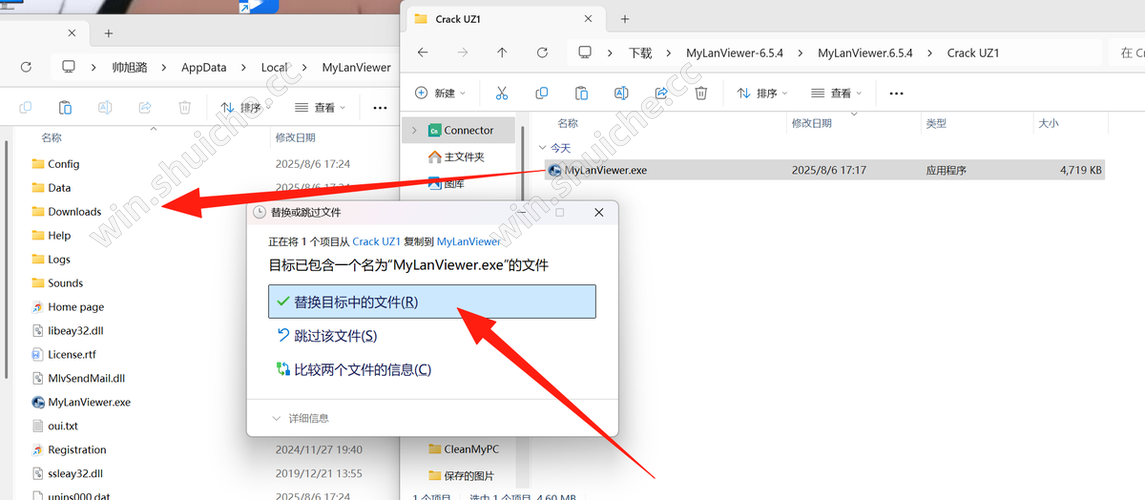Image resolution: width=1145 pixels, height=500 pixels.
Task: Click the AppData breadcrumb in MyLanViewer window
Action: [204, 67]
